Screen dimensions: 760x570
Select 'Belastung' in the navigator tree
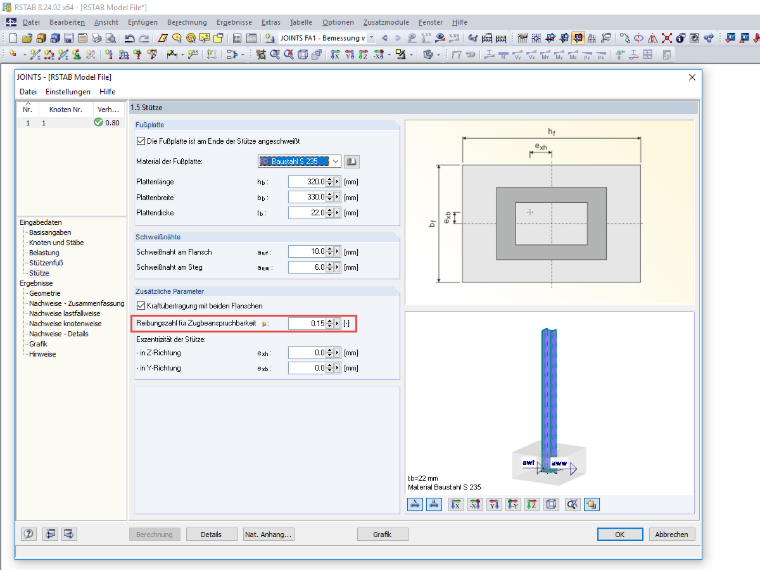click(x=44, y=253)
